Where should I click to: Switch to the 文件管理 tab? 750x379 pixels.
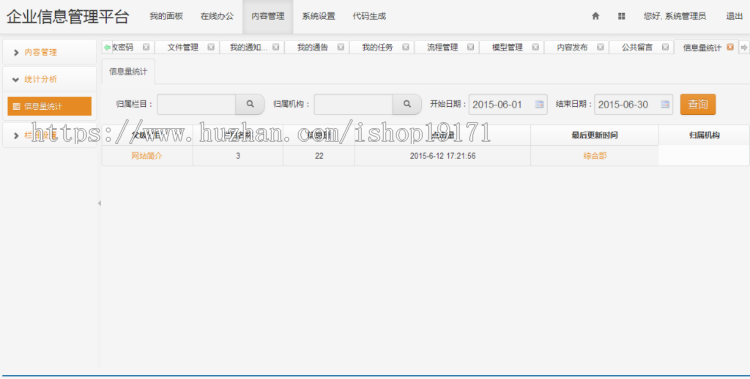pyautogui.click(x=183, y=47)
